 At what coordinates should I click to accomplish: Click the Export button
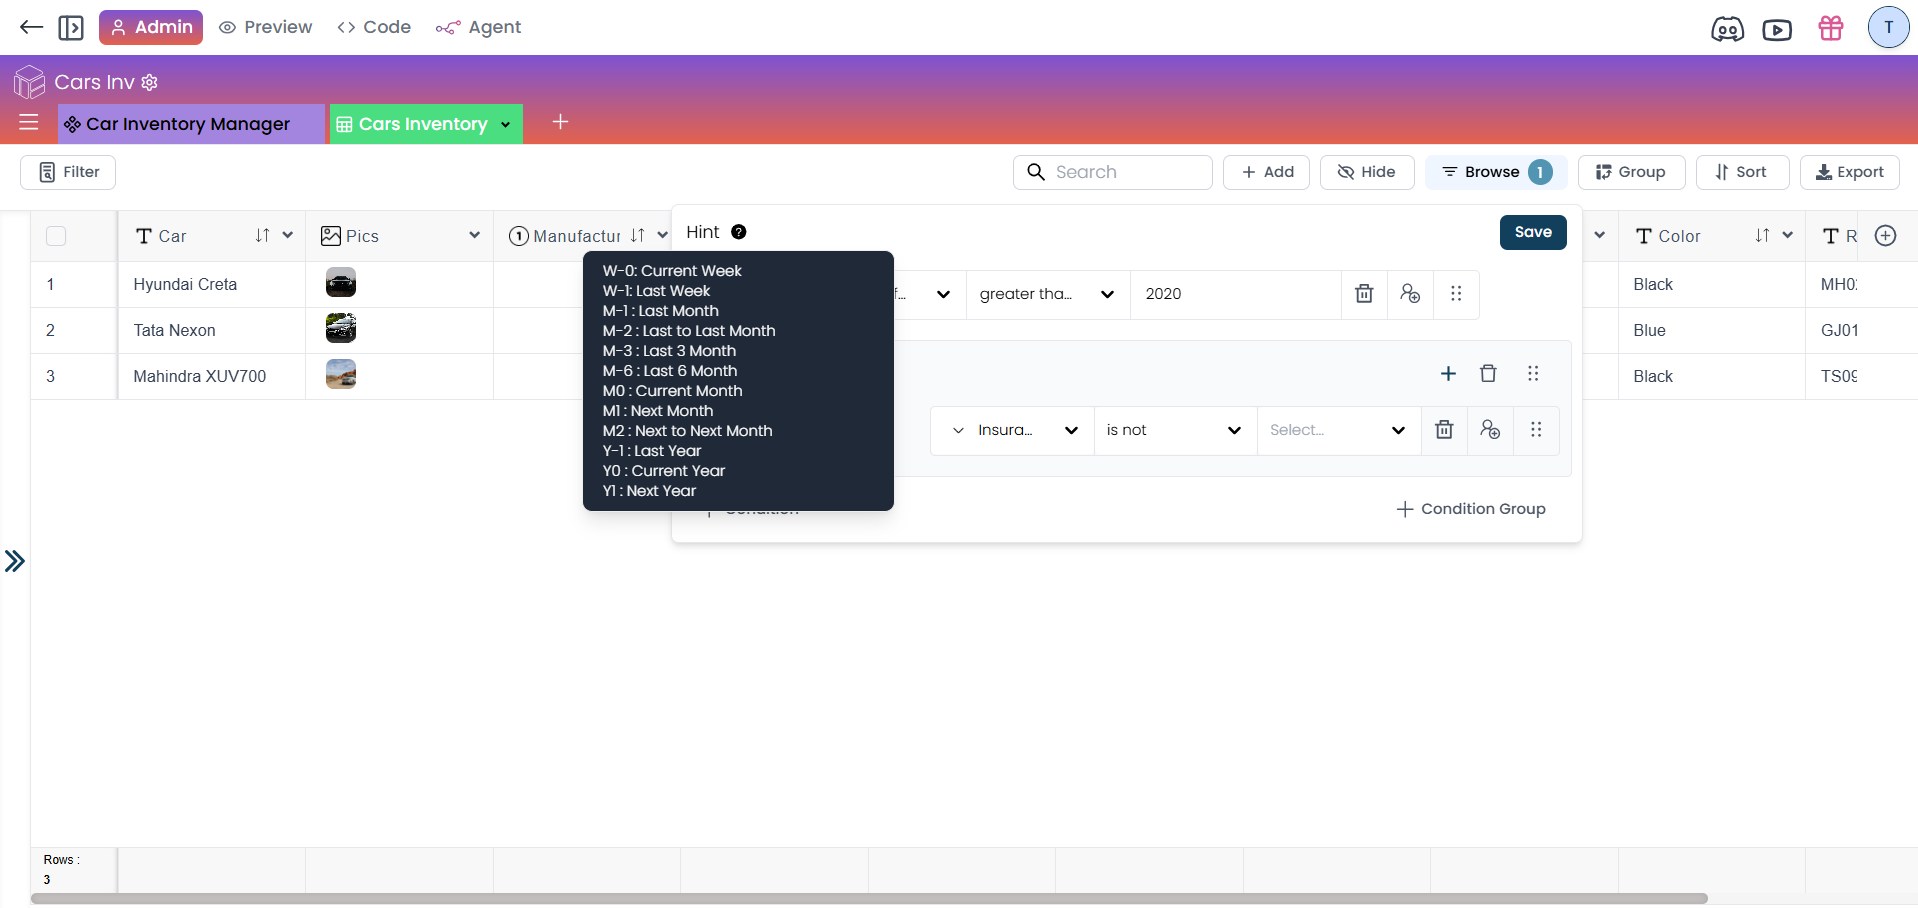point(1849,172)
